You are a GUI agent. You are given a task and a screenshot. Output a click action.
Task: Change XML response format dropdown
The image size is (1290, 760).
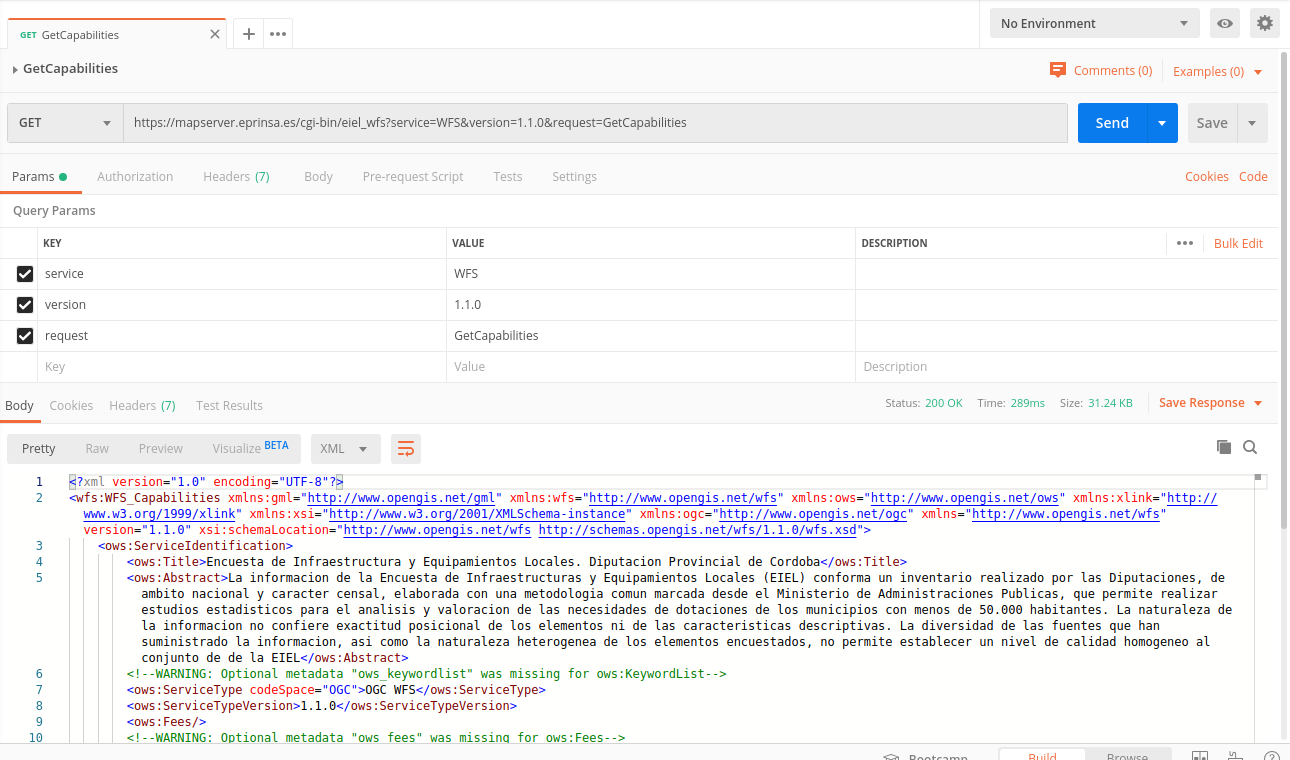coord(345,449)
